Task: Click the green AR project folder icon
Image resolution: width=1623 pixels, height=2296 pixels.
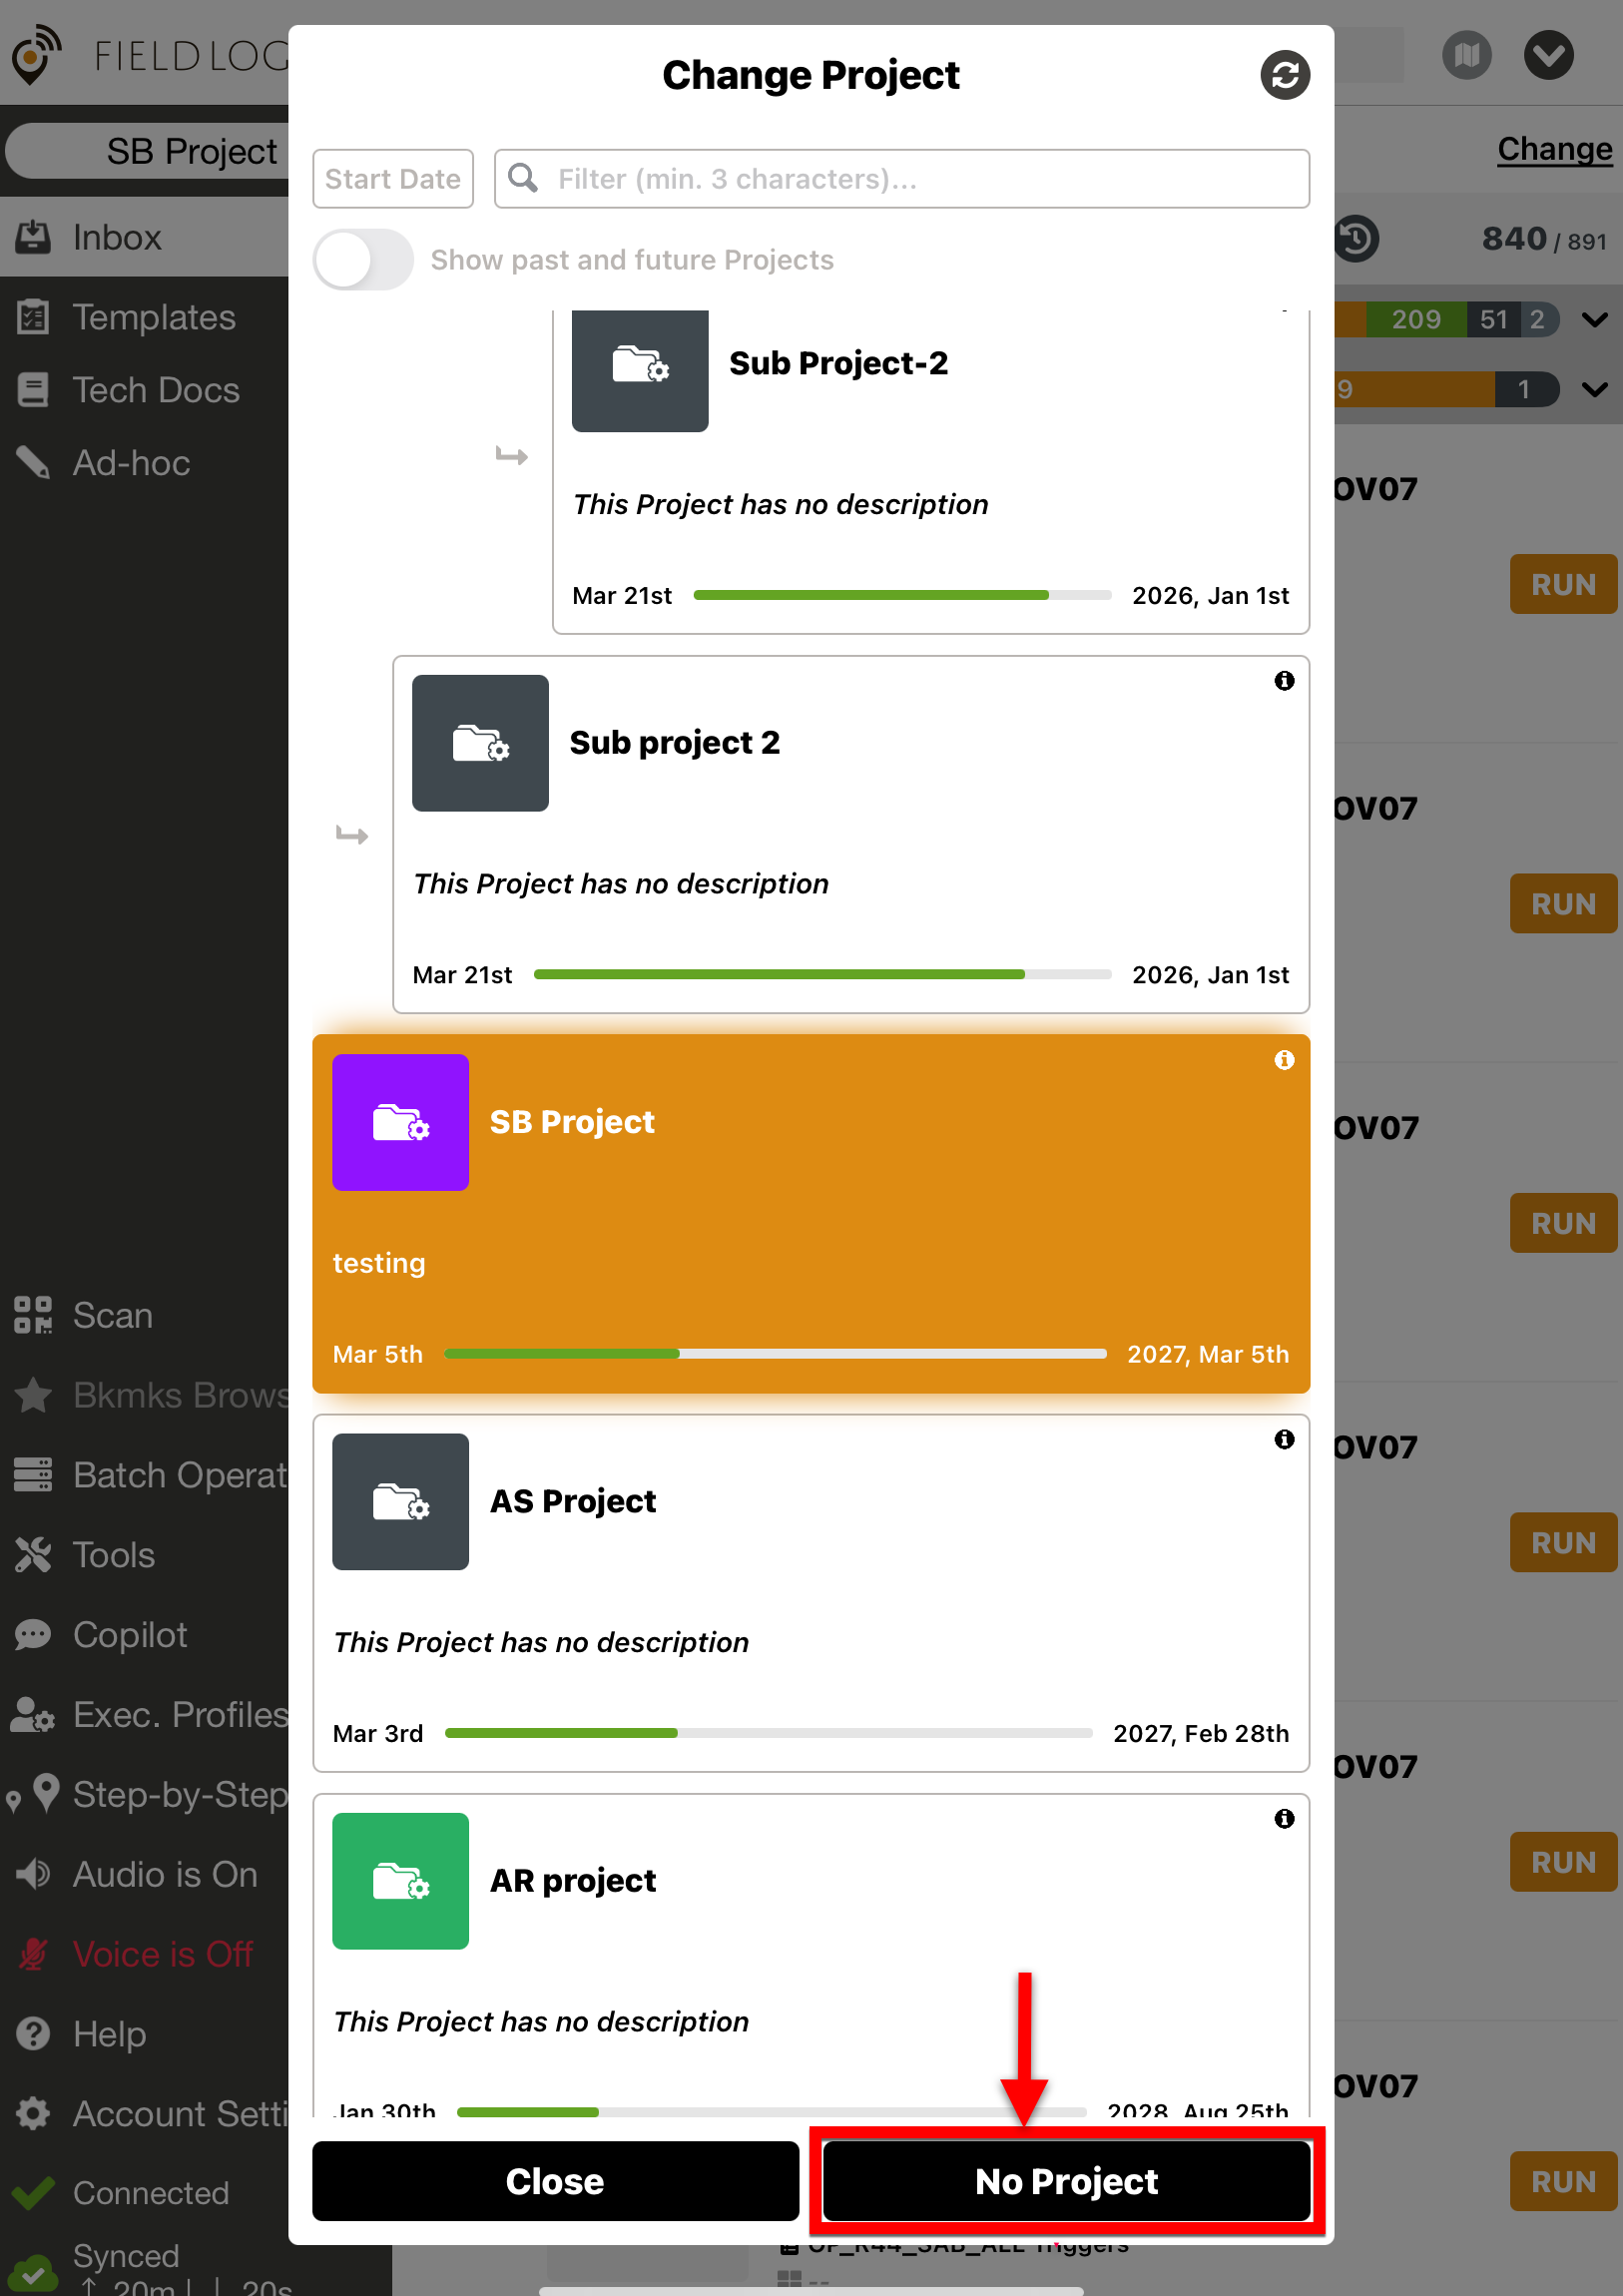Action: pos(400,1880)
